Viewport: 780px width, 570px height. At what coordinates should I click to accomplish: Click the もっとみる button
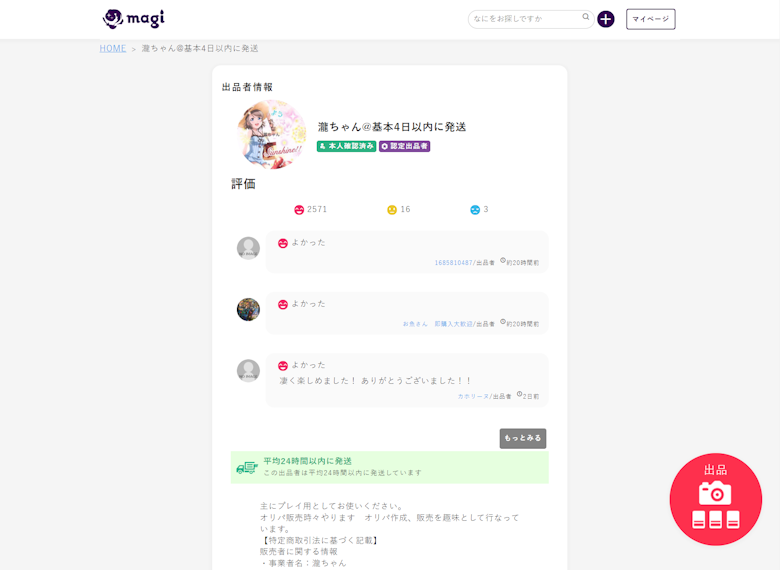(x=522, y=438)
